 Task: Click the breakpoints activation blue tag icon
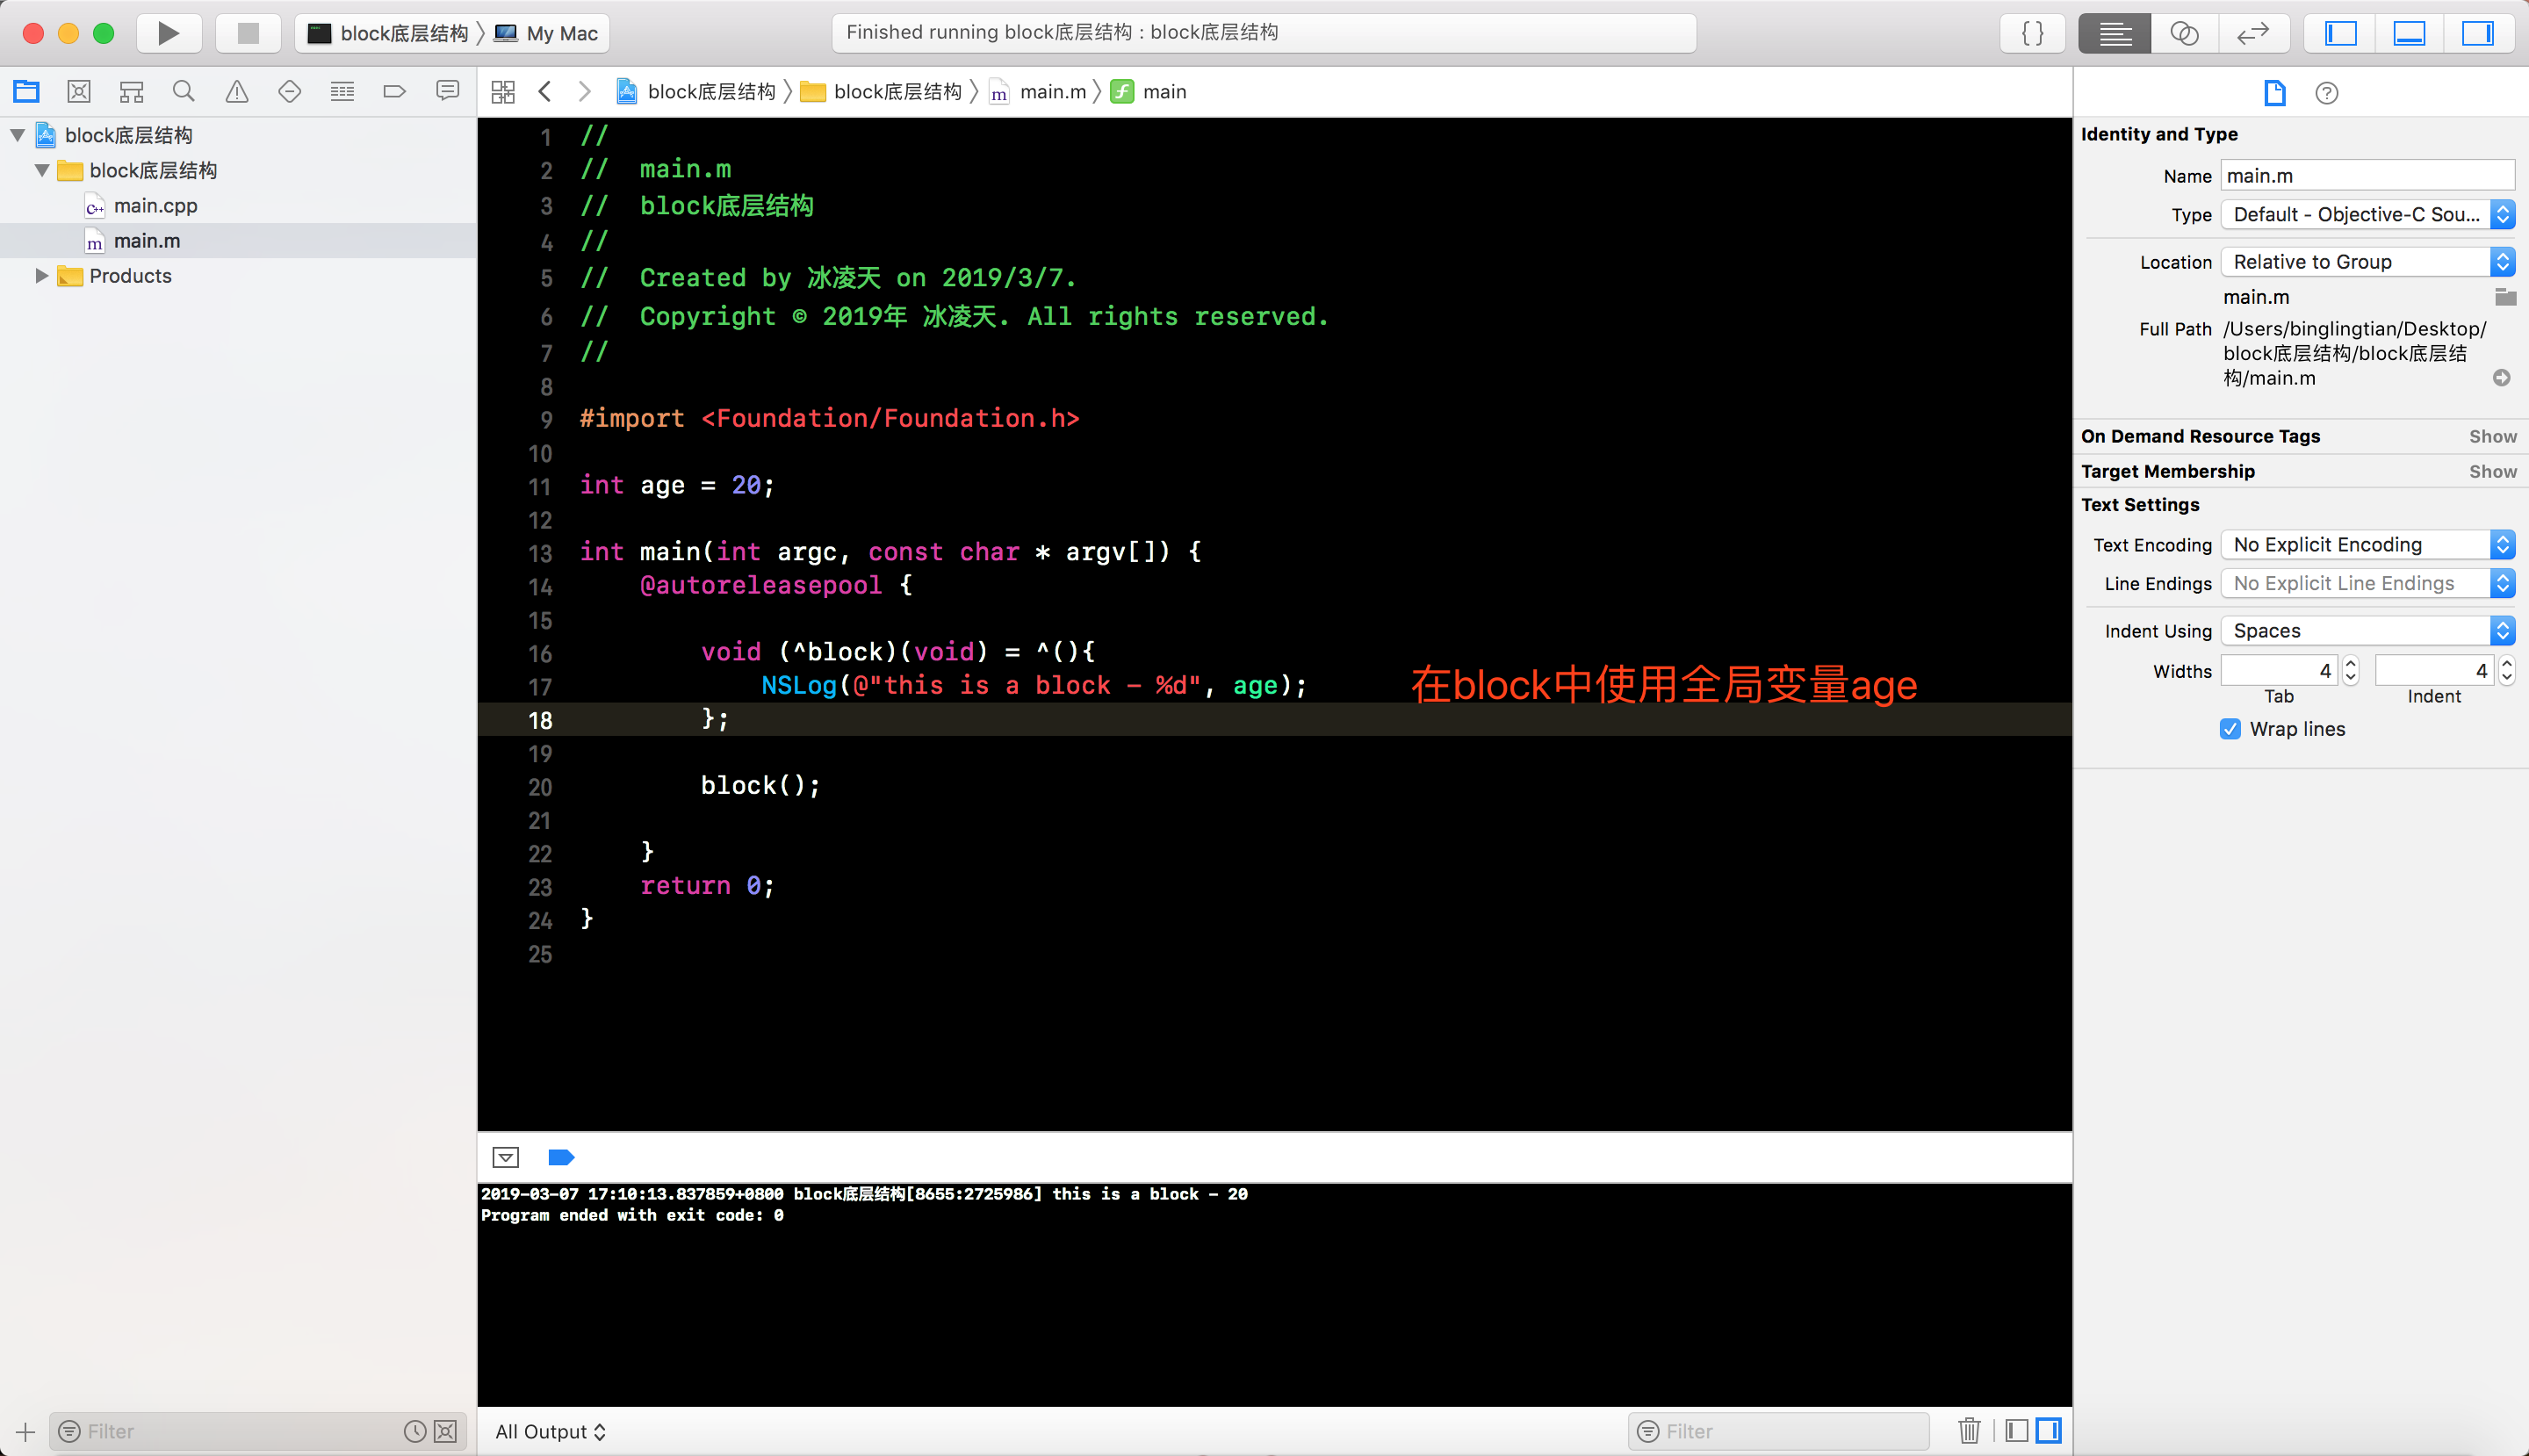click(x=561, y=1157)
